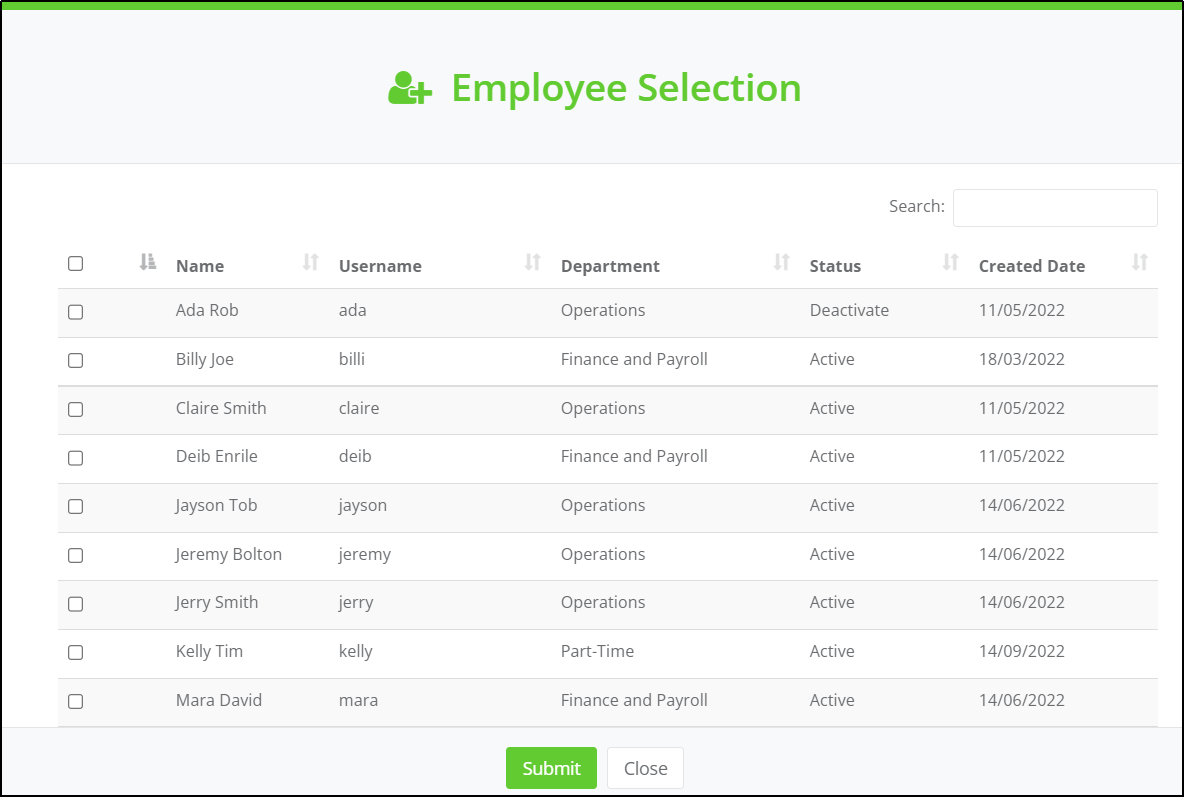
Task: Click the name Claire Smith
Action: pyautogui.click(x=221, y=408)
